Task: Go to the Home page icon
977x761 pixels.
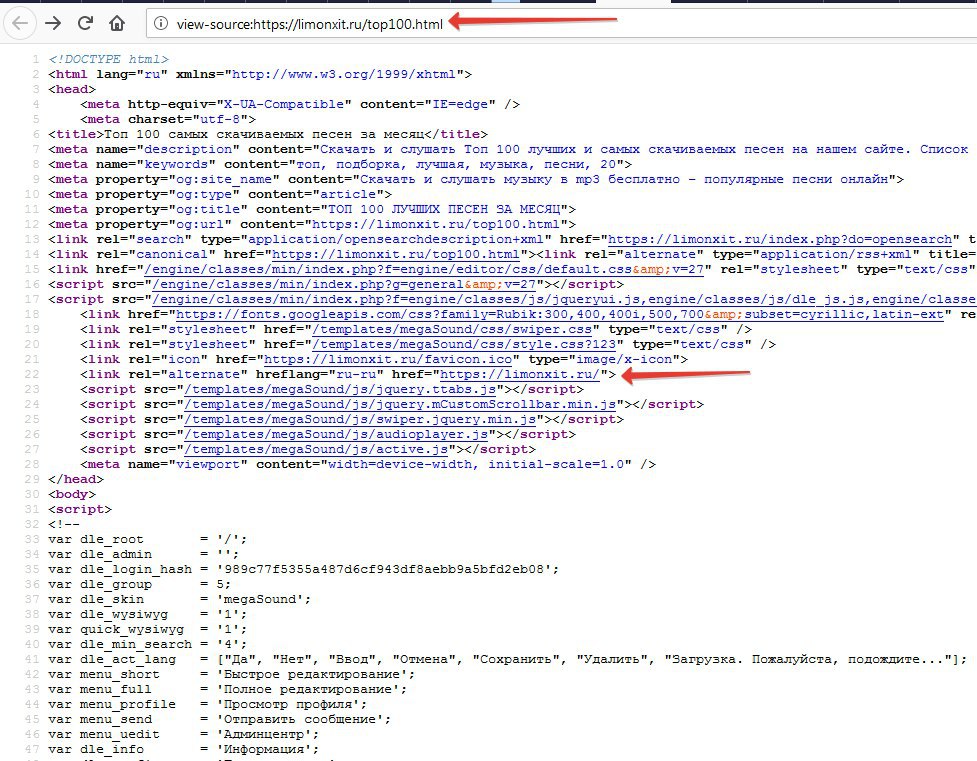Action: click(117, 24)
